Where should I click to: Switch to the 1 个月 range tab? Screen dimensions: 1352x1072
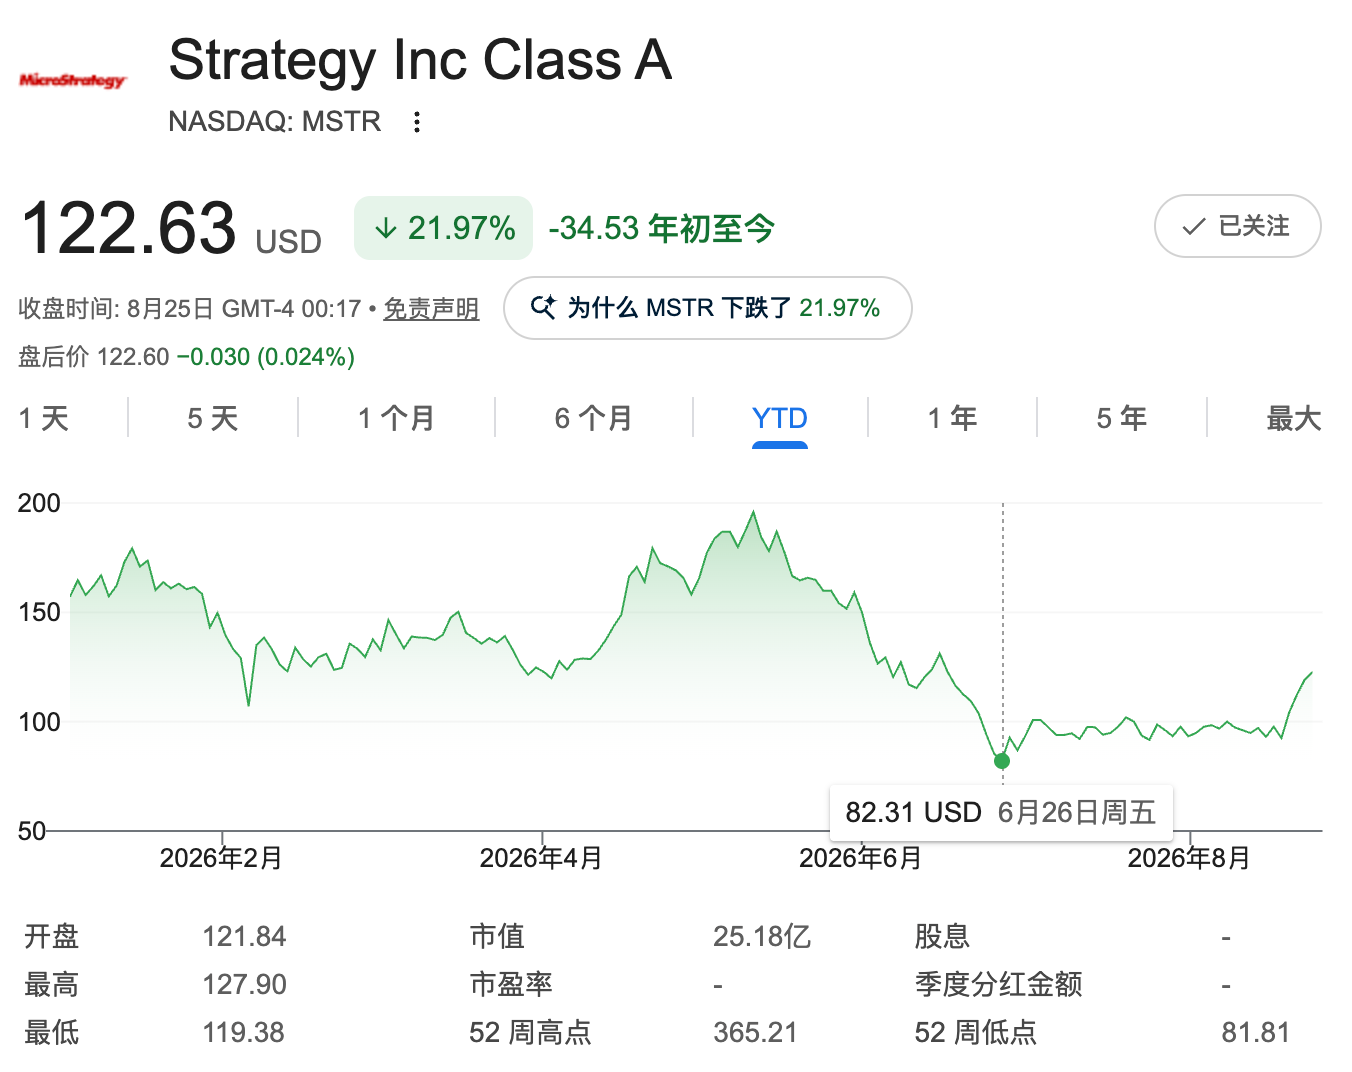(x=396, y=418)
